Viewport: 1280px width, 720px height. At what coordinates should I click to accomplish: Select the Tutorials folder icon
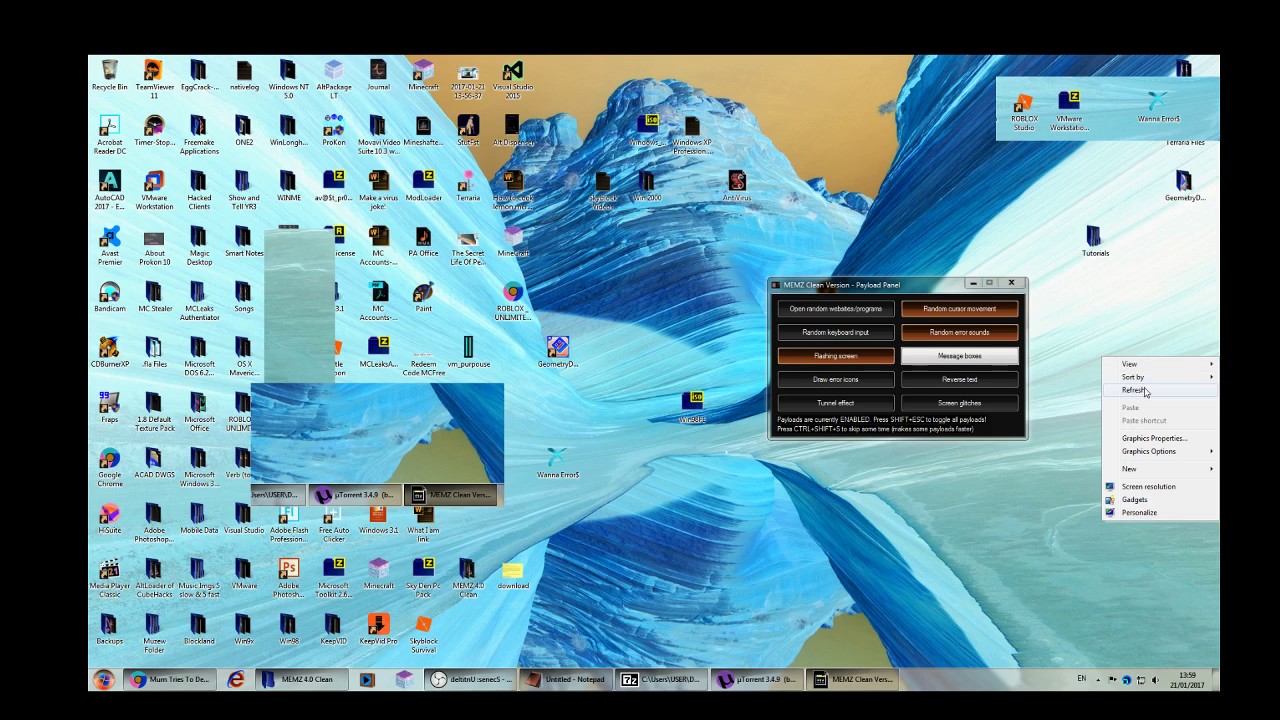coord(1095,241)
